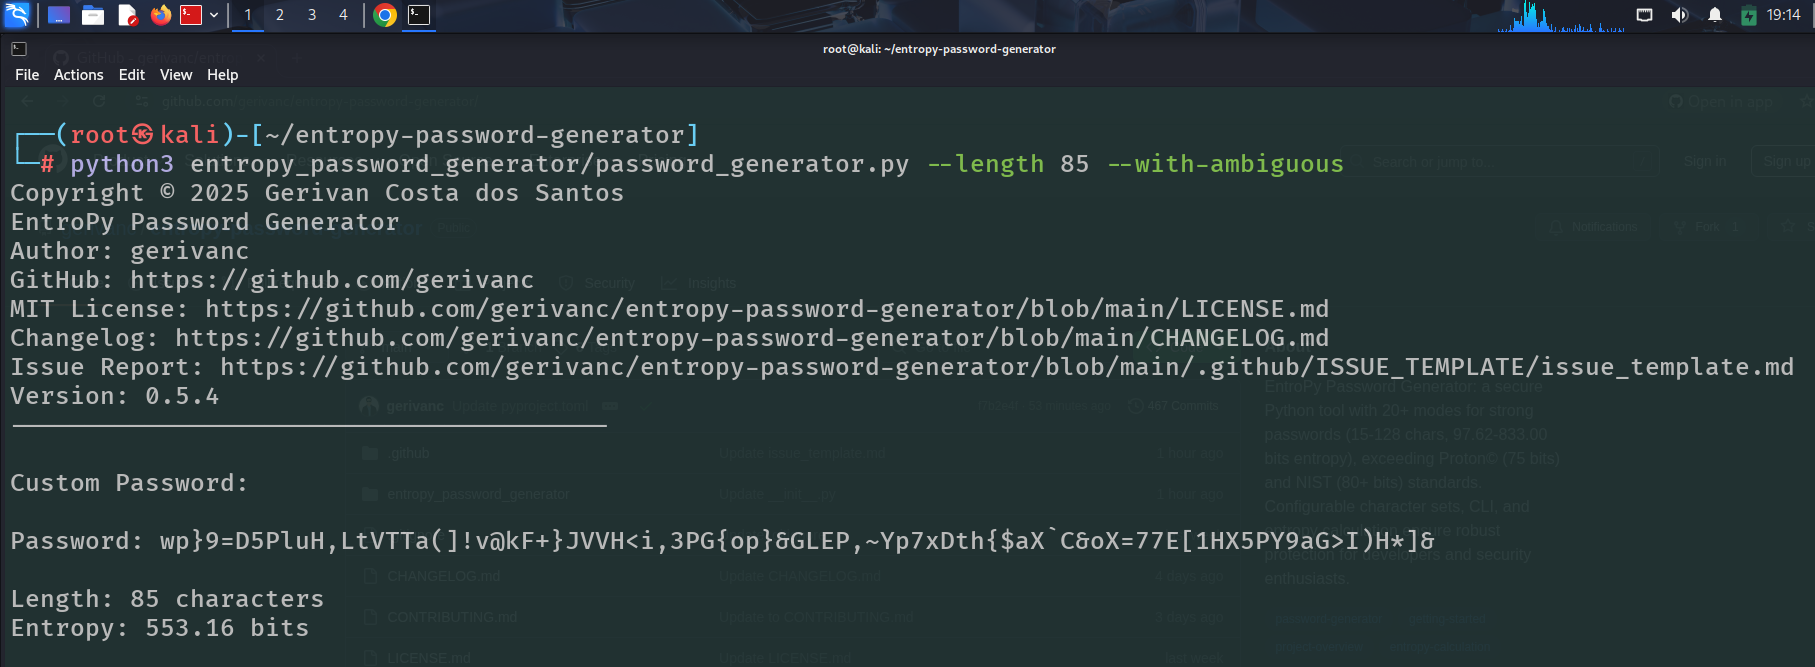Click the 'Author: gerivanc' line
The image size is (1815, 667).
(130, 251)
